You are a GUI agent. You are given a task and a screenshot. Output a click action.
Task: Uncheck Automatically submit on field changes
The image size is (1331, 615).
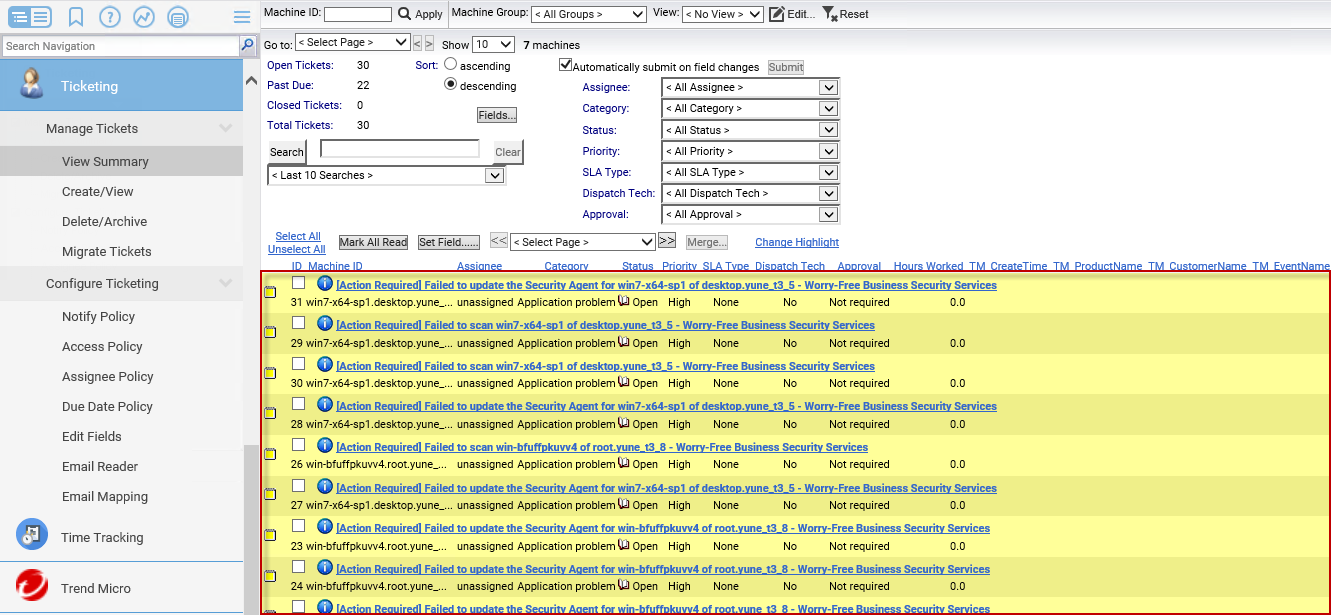coord(565,66)
